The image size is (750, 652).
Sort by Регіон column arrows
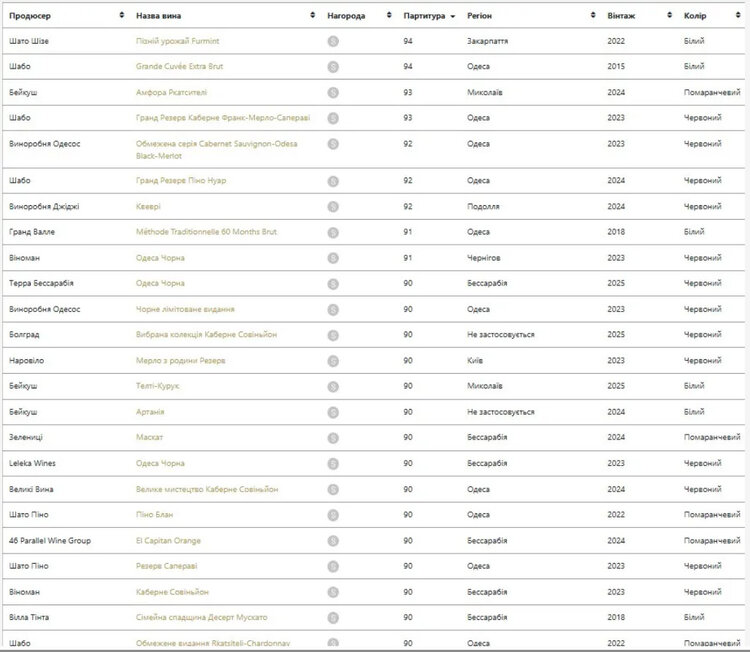pos(593,15)
